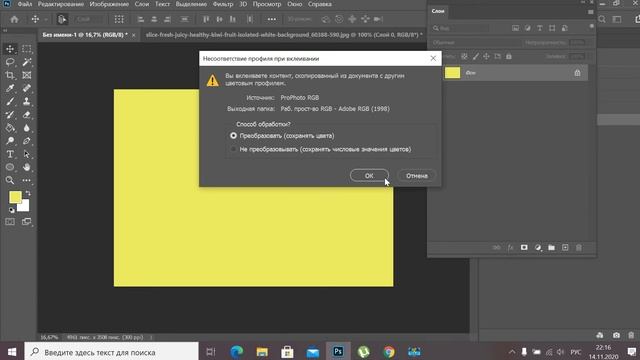Open the white background color picker
The height and width of the screenshot is (360, 640).
click(x=25, y=207)
